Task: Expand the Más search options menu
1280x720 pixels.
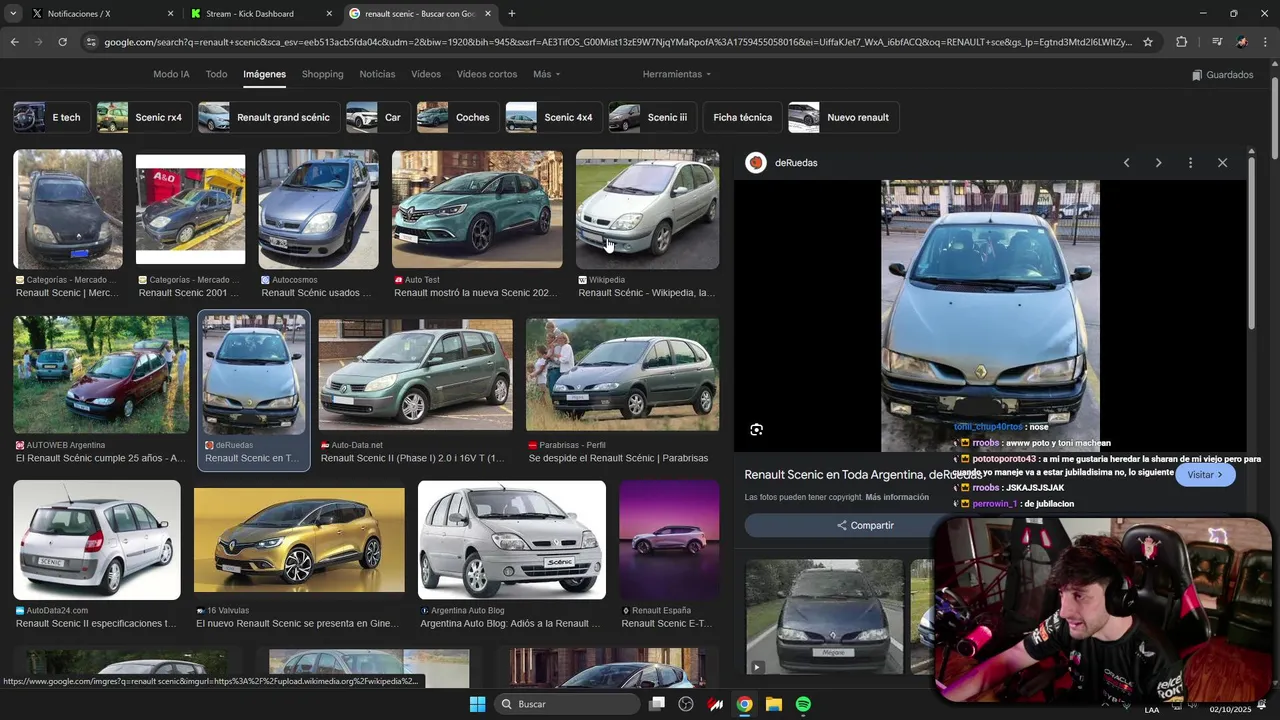Action: click(x=546, y=74)
